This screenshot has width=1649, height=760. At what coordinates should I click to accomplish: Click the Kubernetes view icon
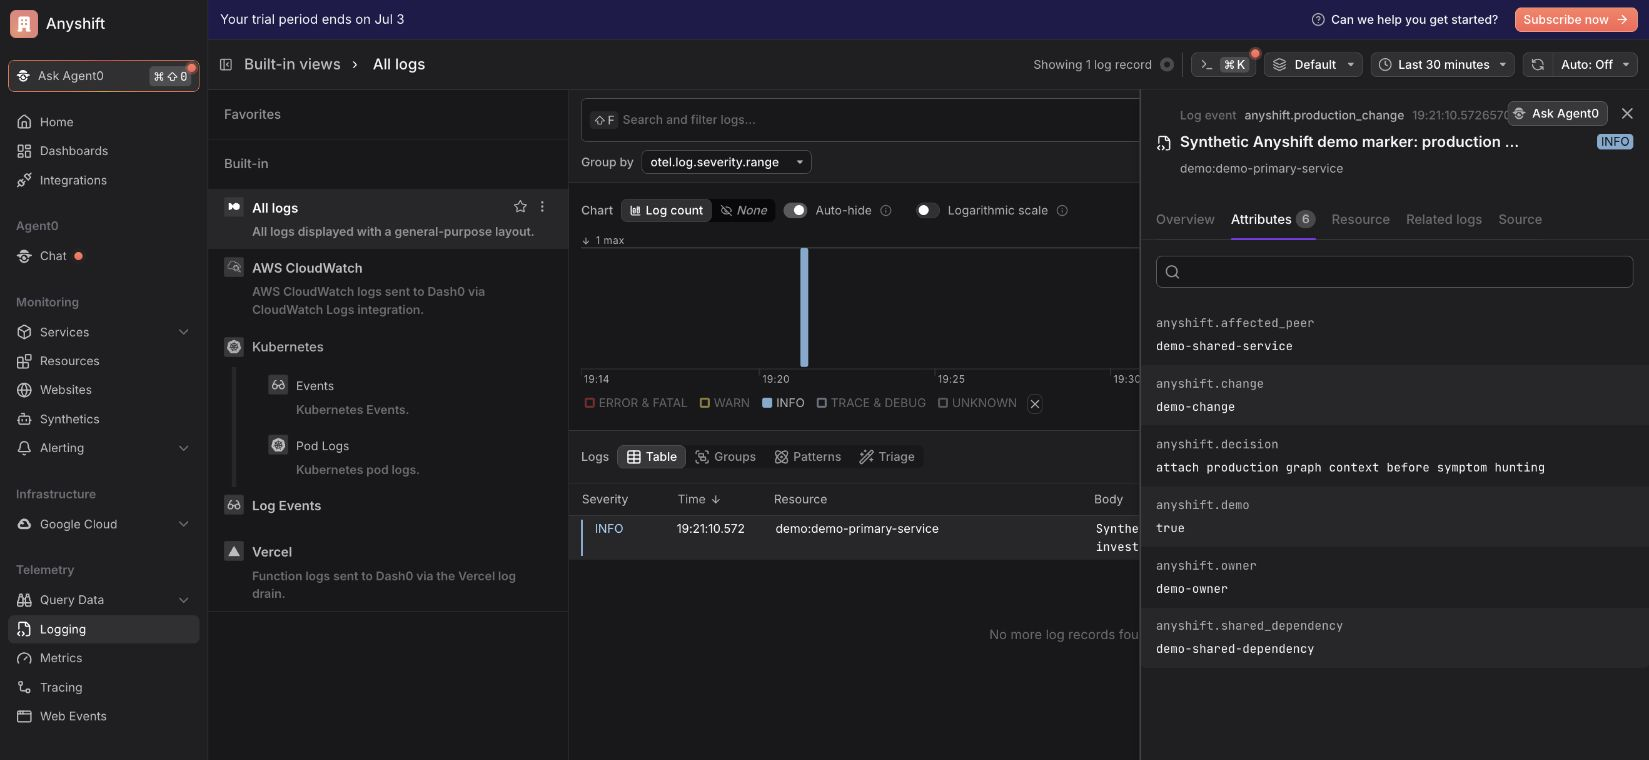234,347
